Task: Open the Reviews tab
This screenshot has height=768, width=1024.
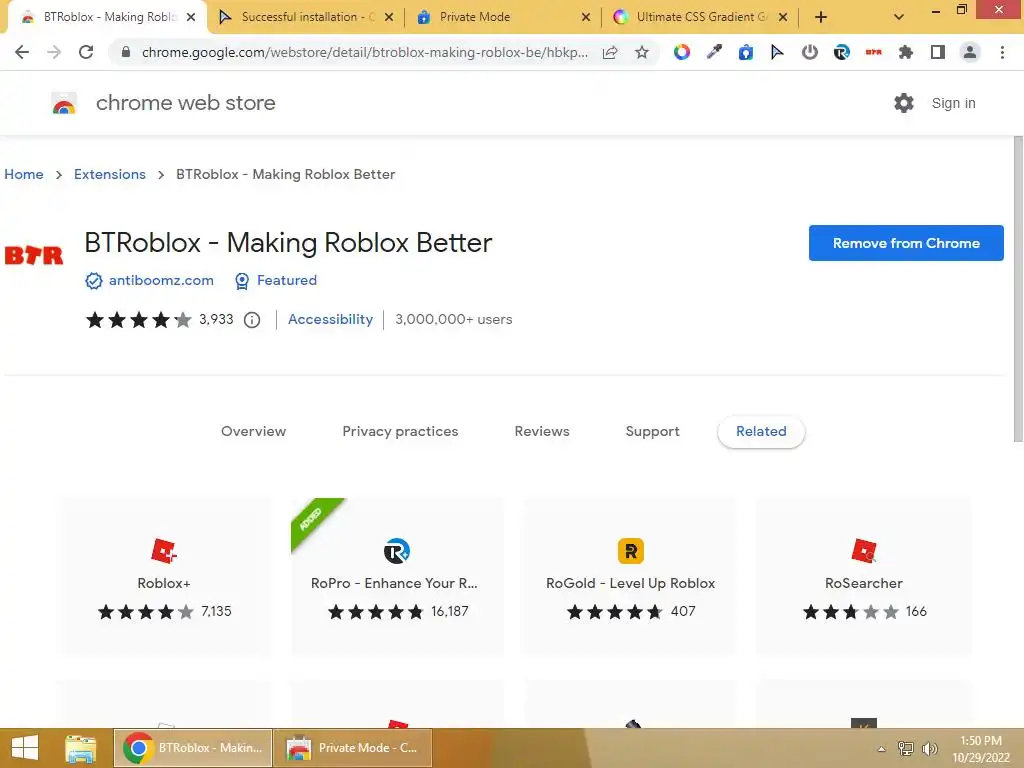Action: click(542, 431)
